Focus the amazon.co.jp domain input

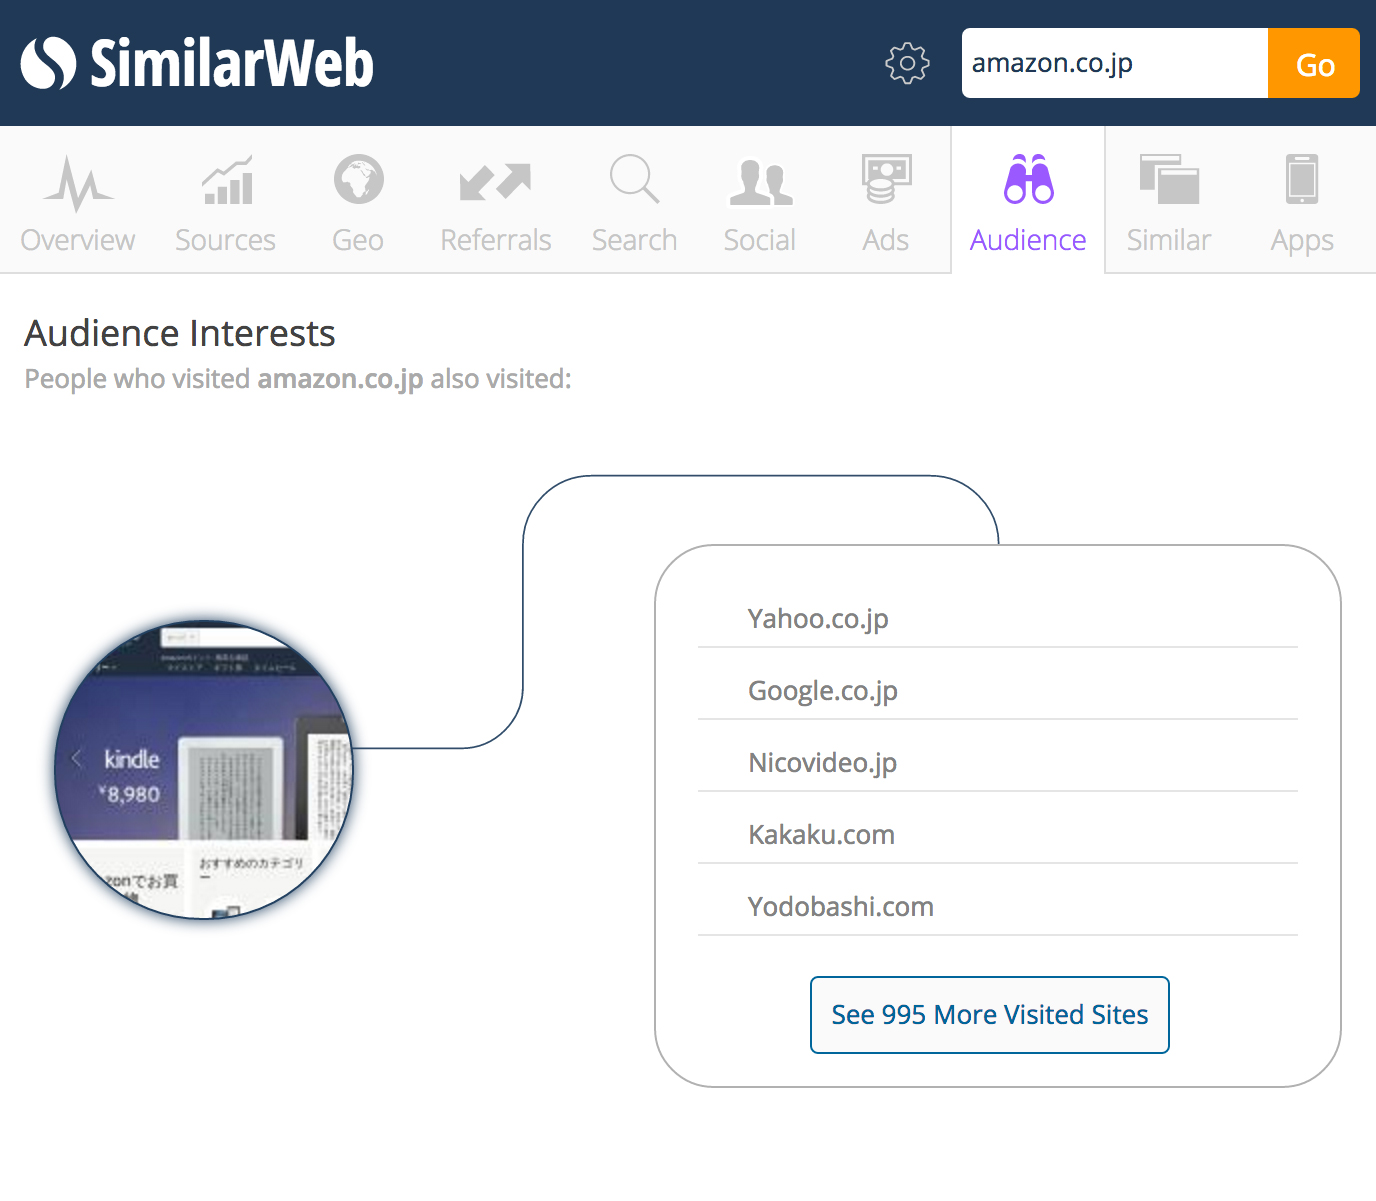(x=1115, y=63)
